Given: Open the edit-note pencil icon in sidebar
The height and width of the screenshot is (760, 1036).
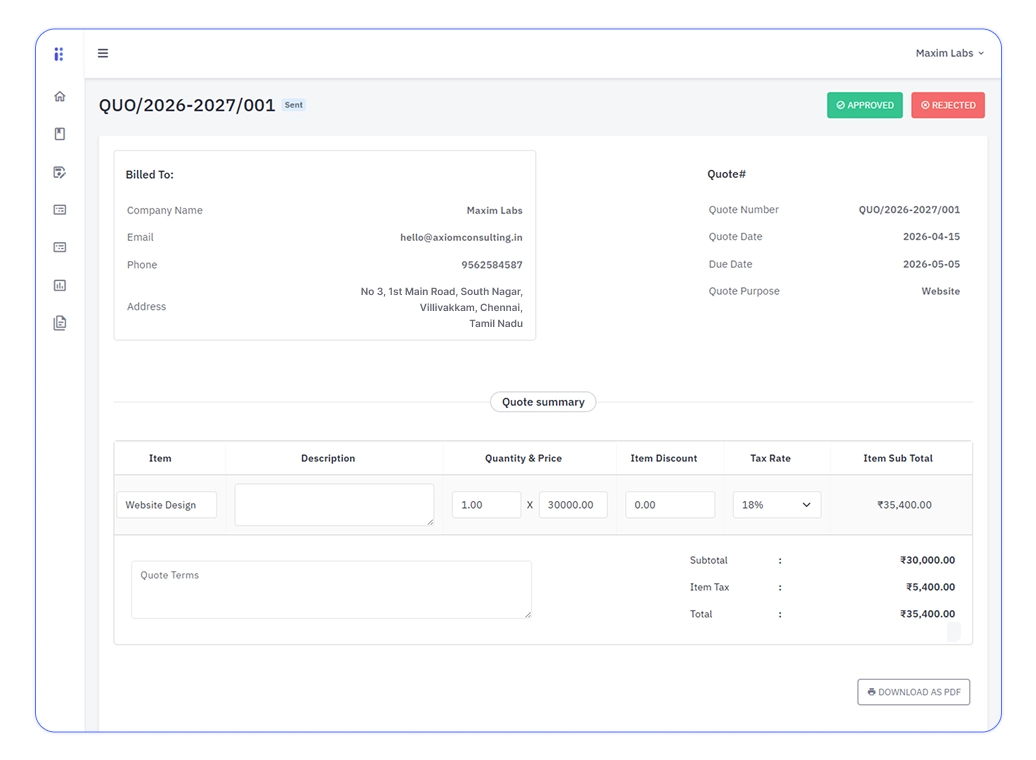Looking at the screenshot, I should pos(59,172).
